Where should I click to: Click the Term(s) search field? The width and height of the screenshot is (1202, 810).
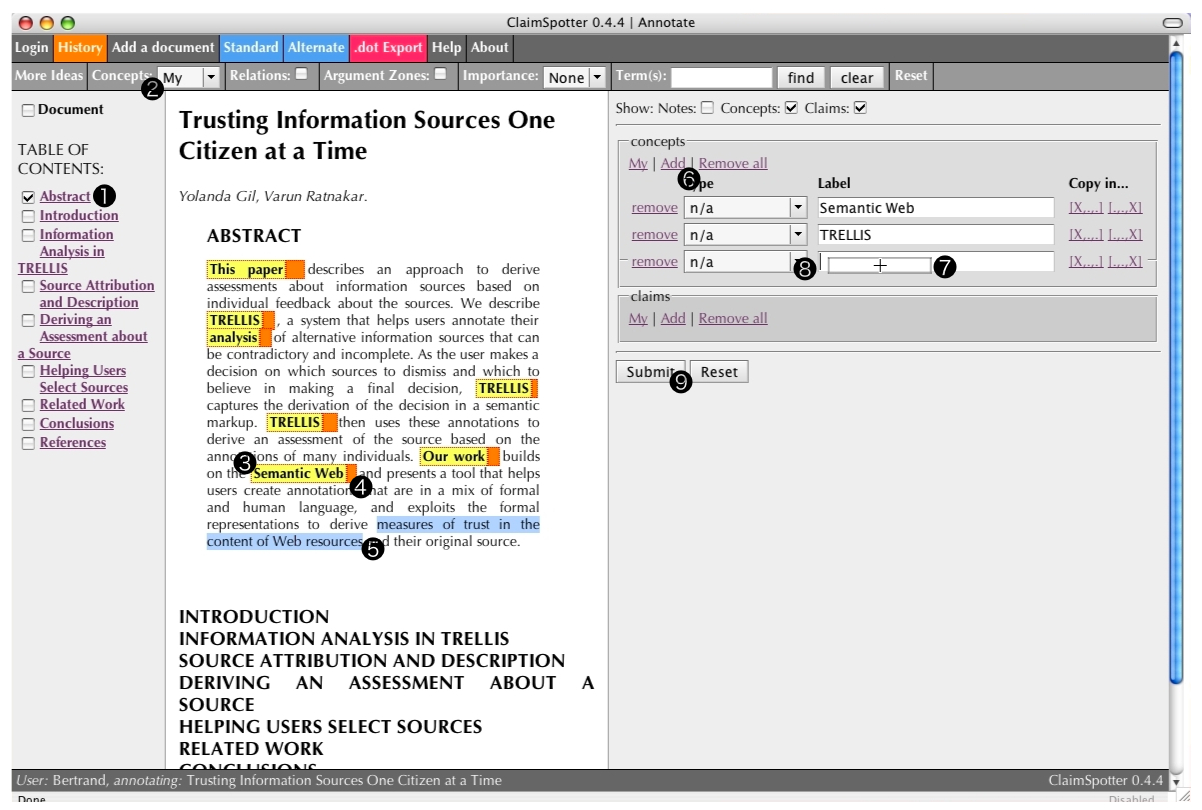722,77
